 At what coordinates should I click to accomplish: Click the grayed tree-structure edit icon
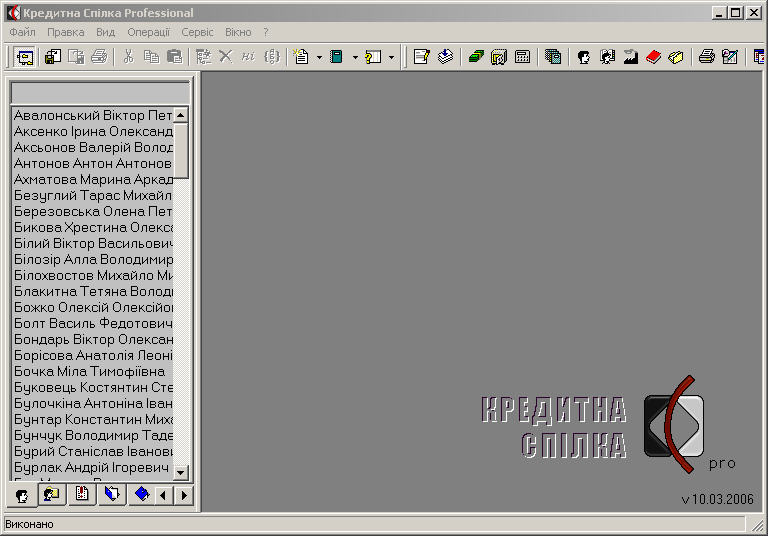point(203,57)
